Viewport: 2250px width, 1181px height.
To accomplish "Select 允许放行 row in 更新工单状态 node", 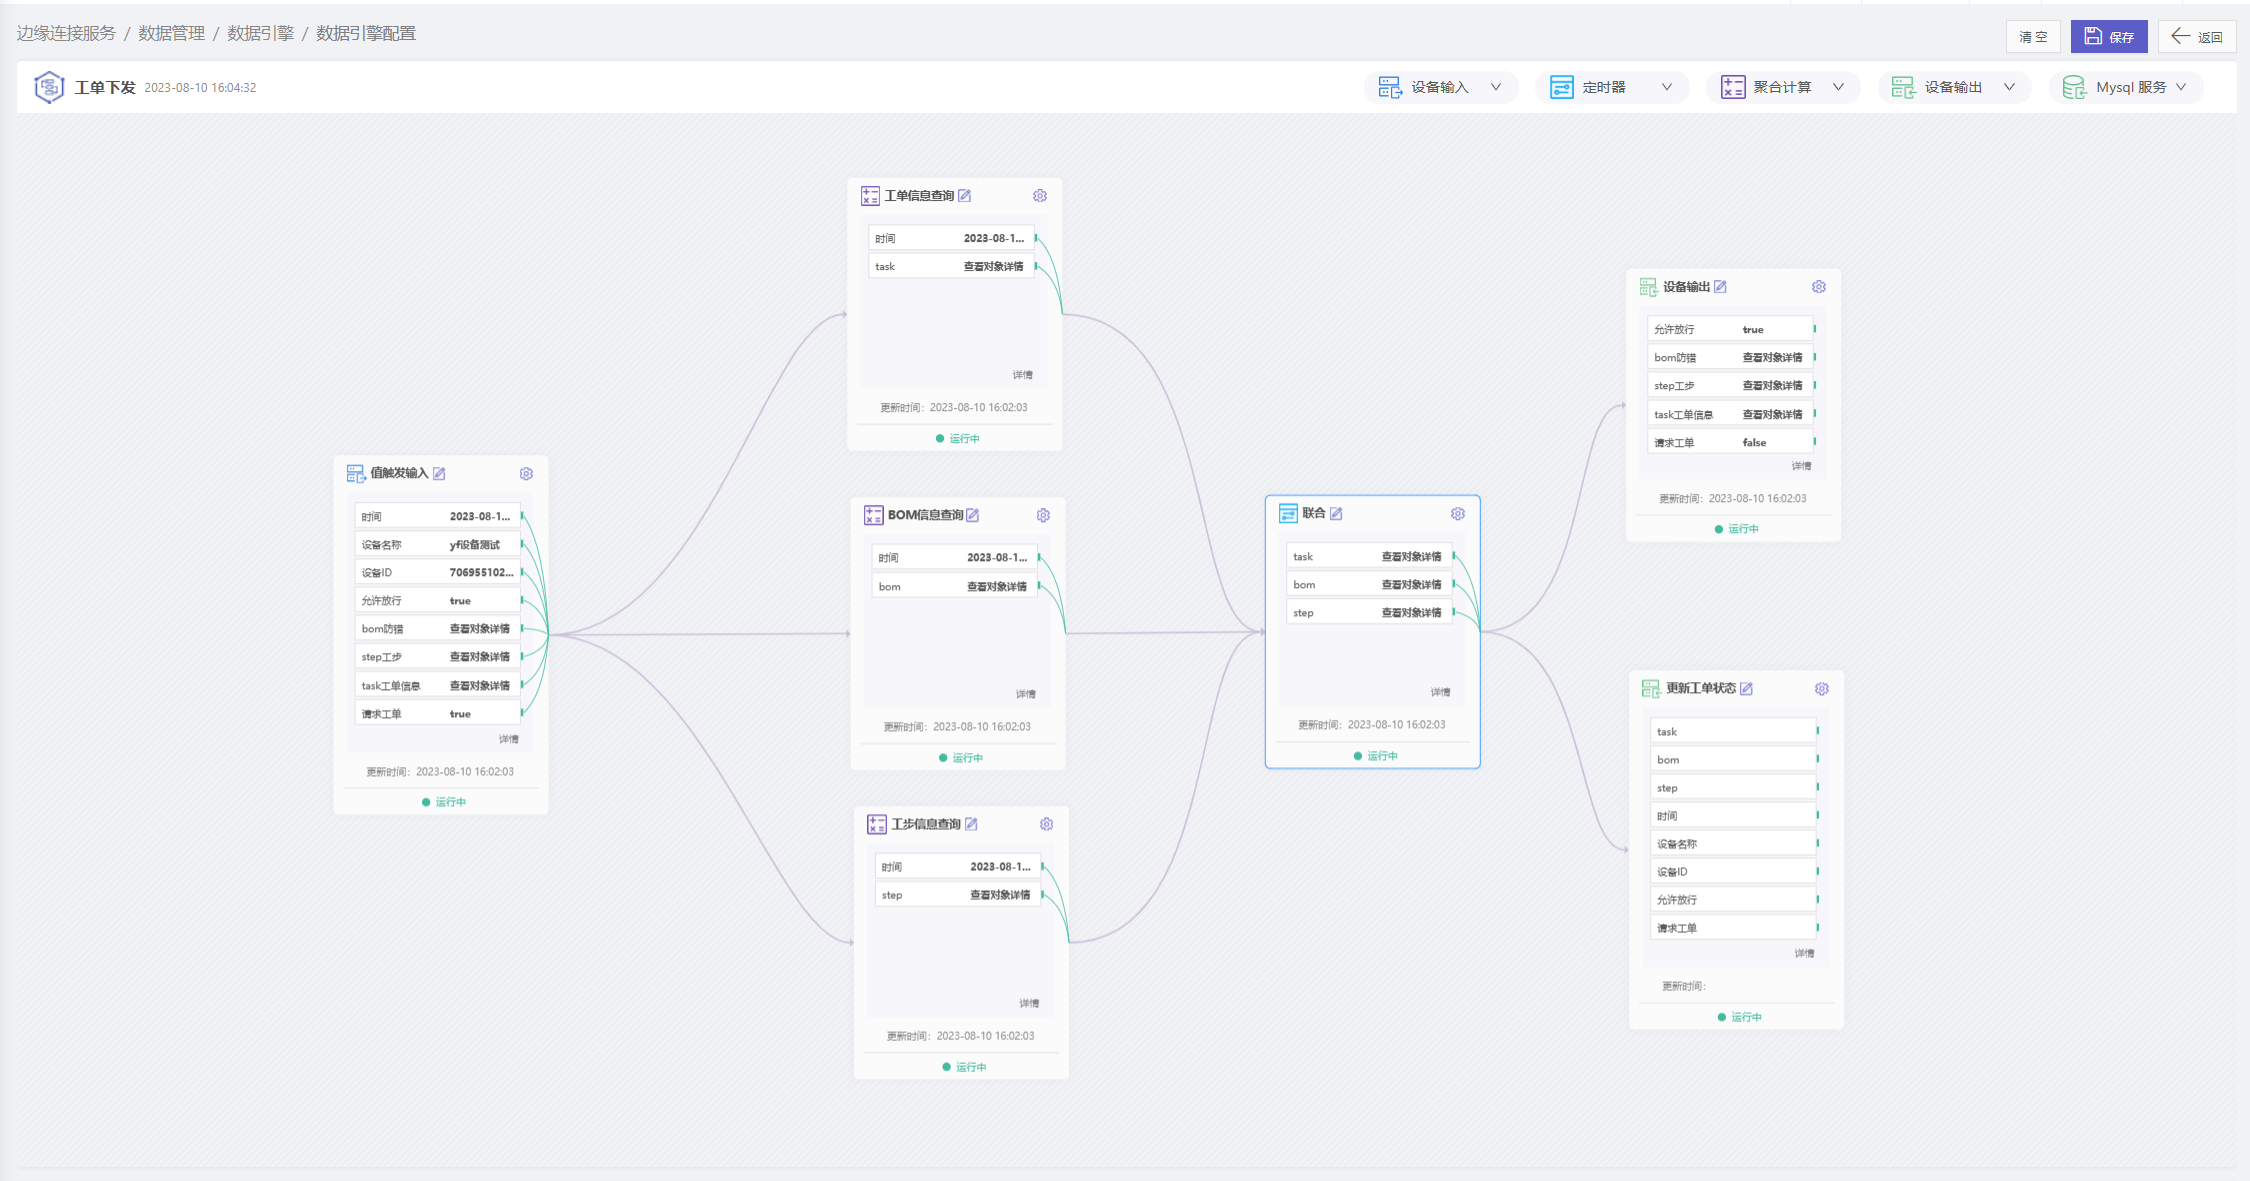I will coord(1734,900).
